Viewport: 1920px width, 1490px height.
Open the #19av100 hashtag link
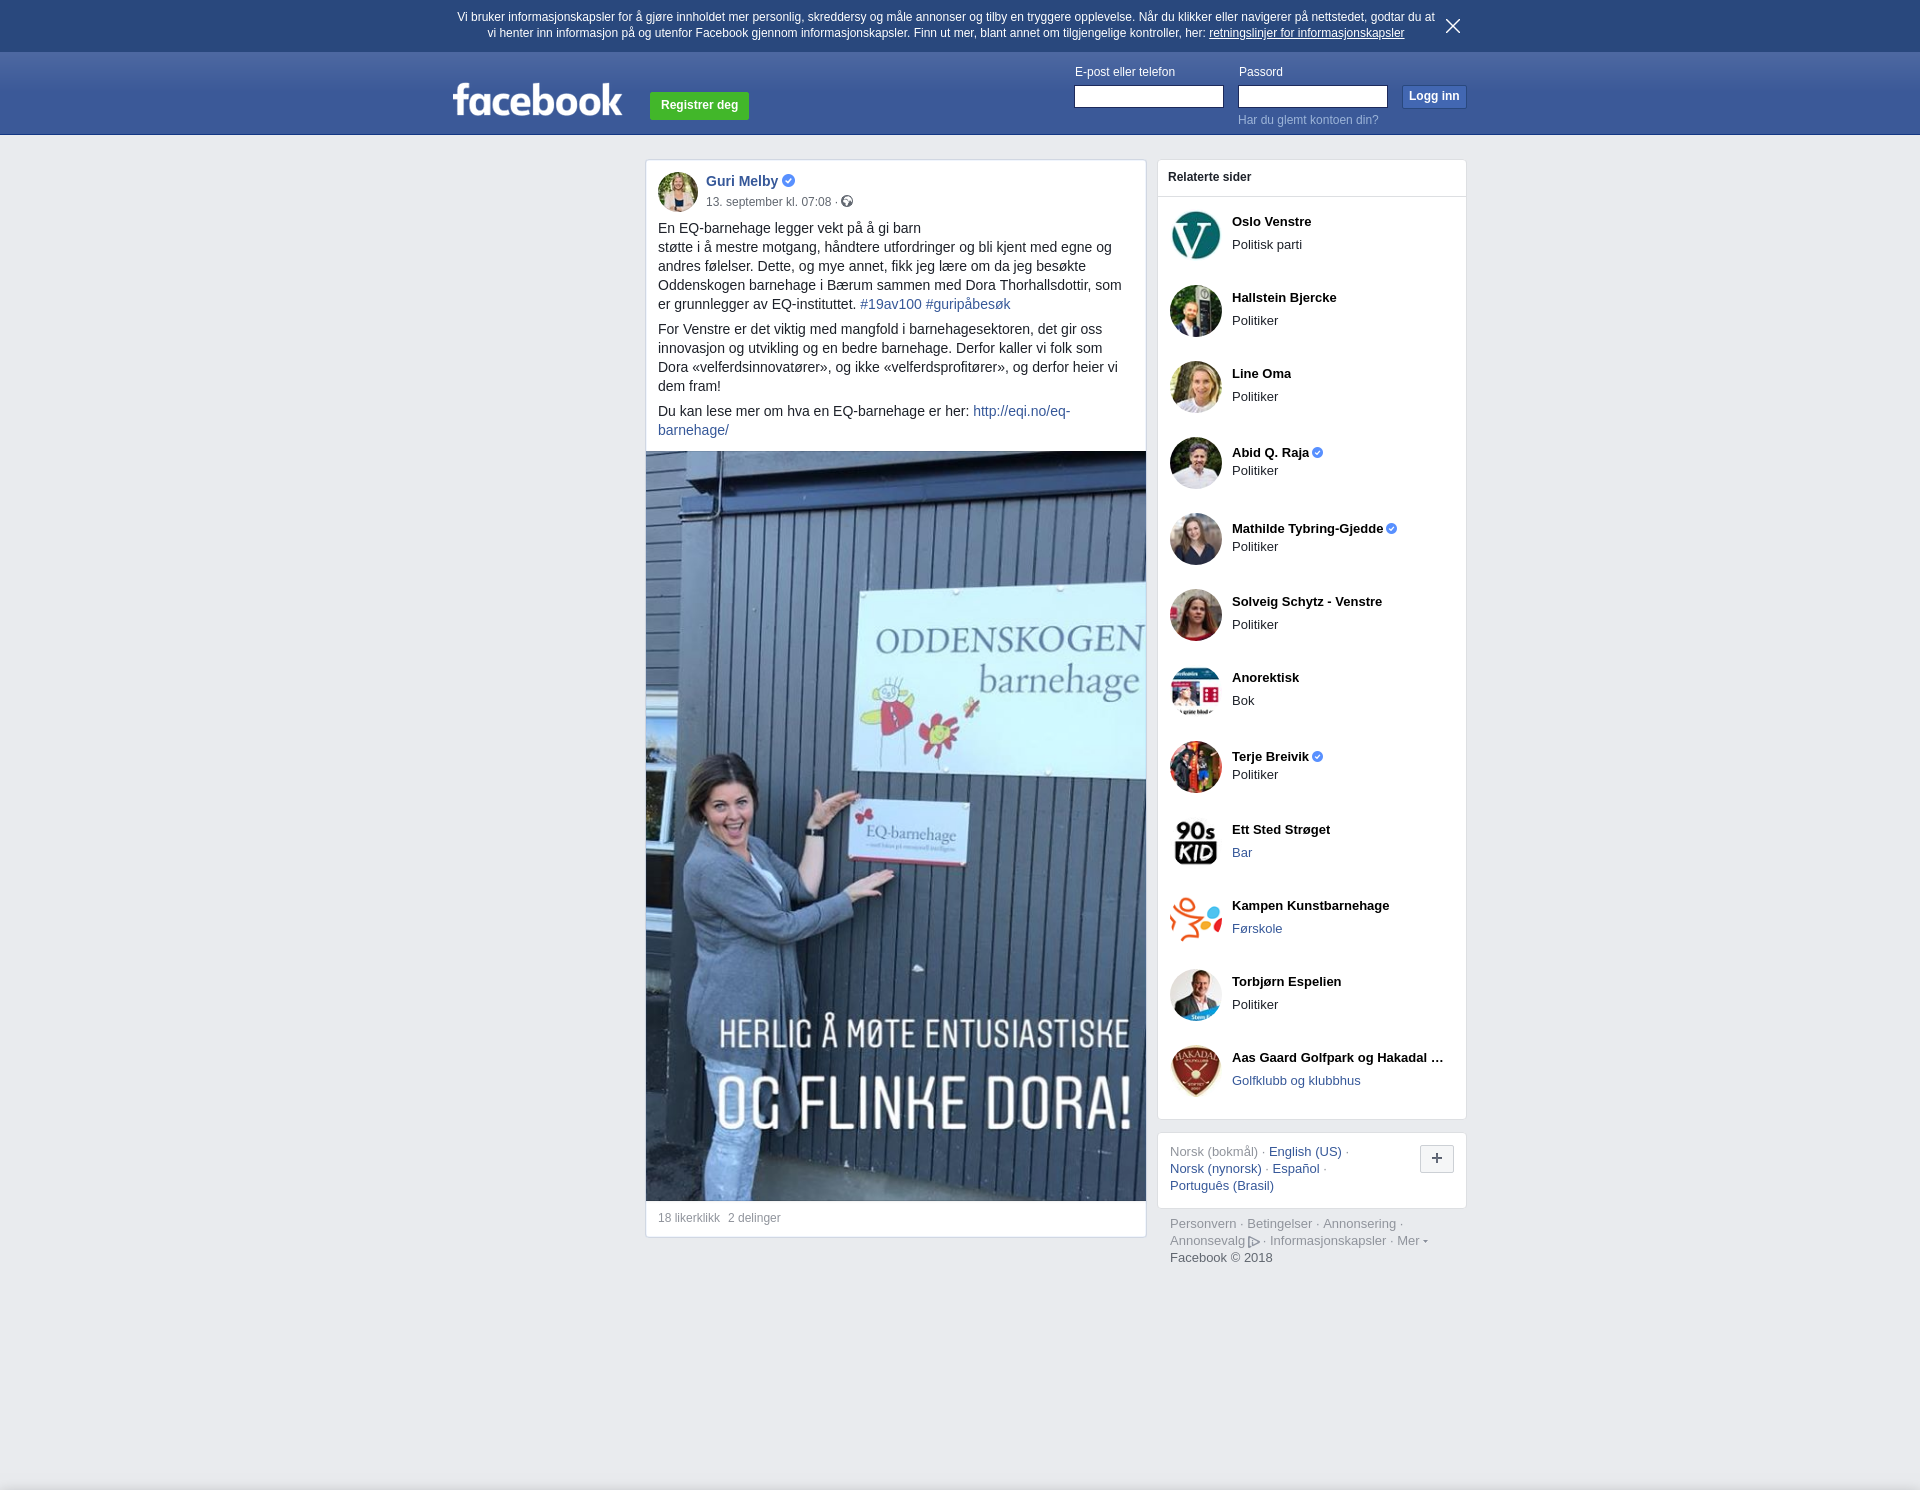tap(890, 304)
